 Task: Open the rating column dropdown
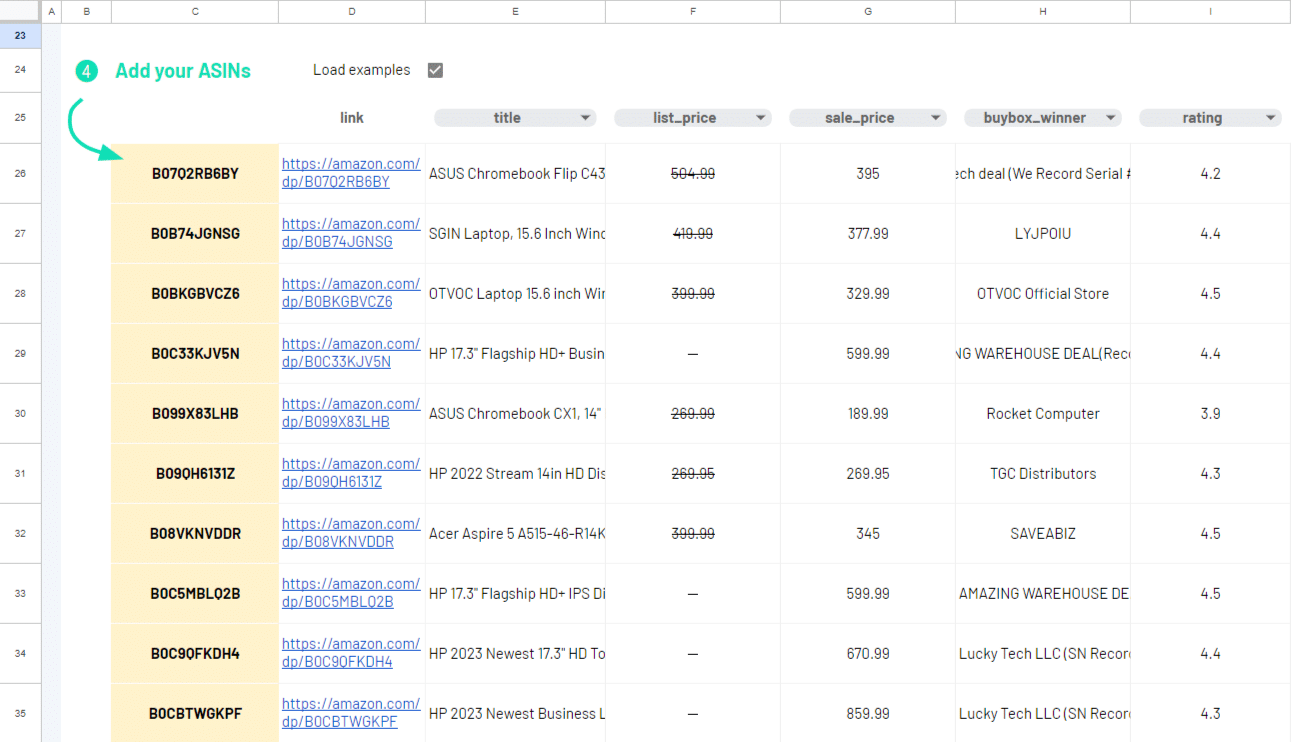[x=1271, y=118]
